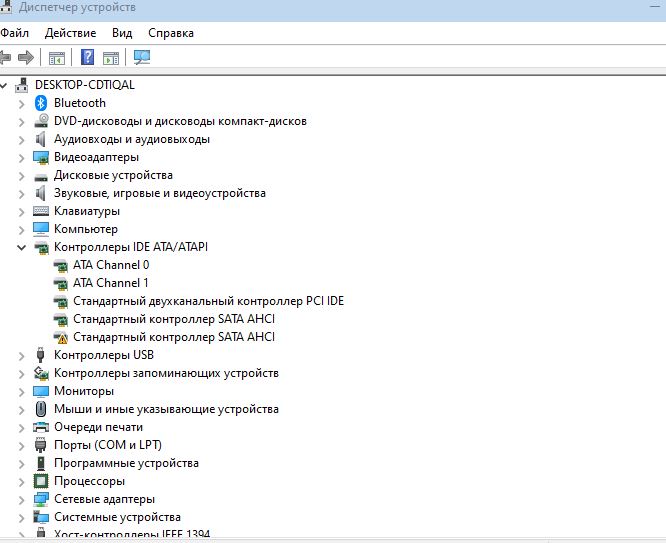666x543 pixels.
Task: Open the Справка menu
Action: click(x=171, y=33)
